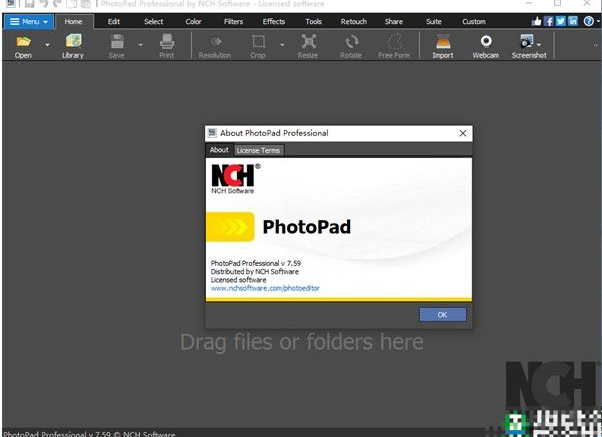Switch to the Suite ribbon tab

tap(434, 22)
